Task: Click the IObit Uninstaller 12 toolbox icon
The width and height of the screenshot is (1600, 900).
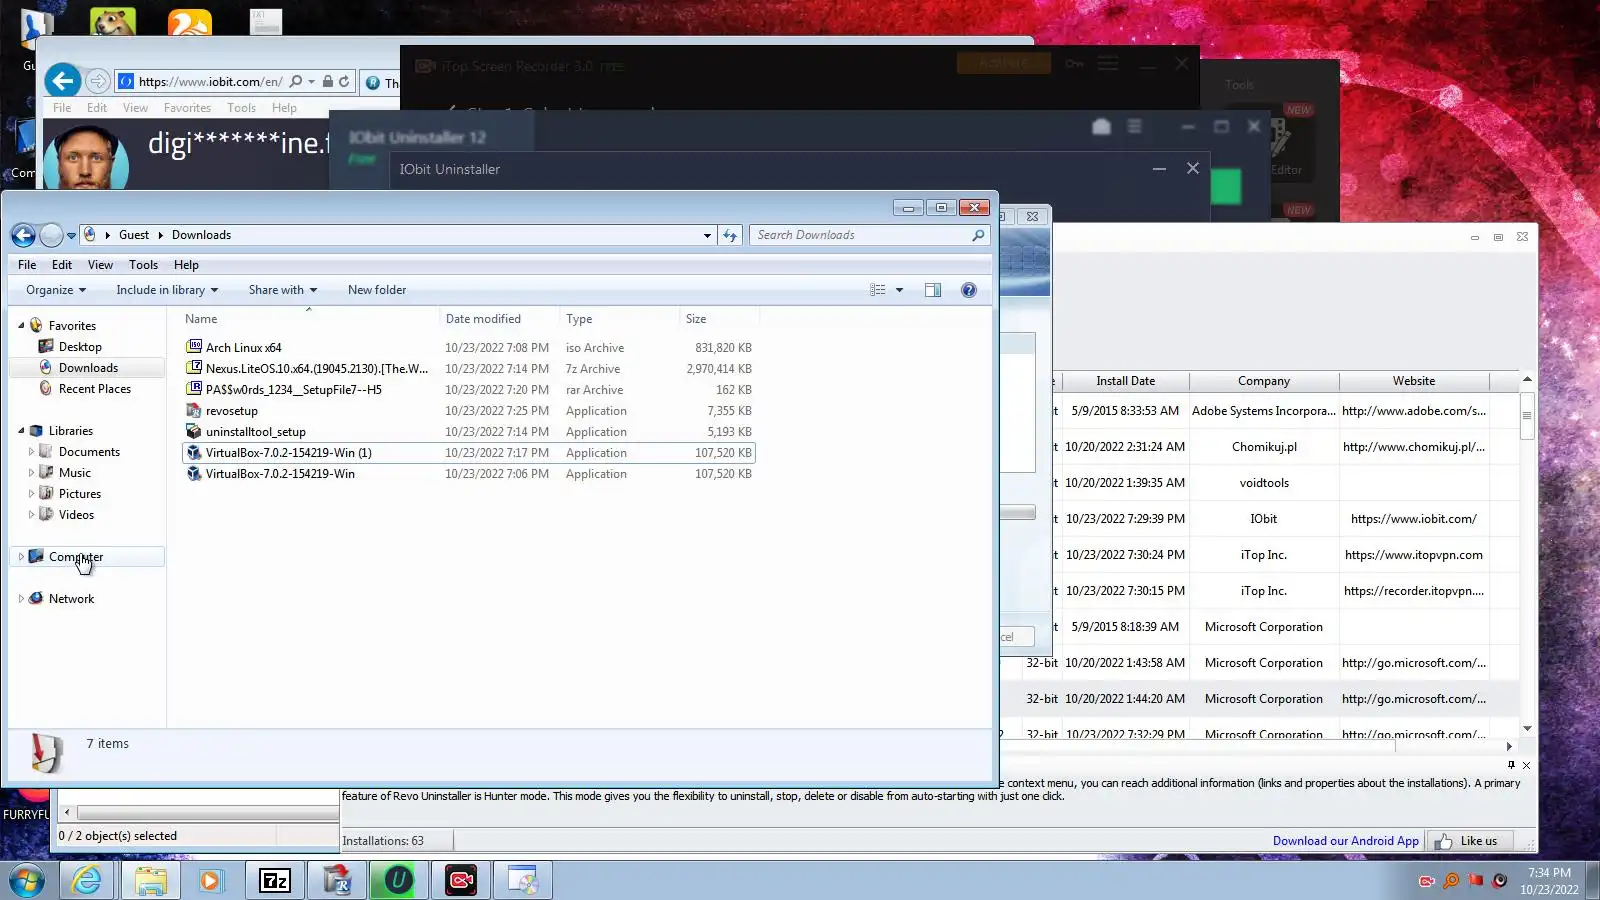Action: click(x=1101, y=127)
